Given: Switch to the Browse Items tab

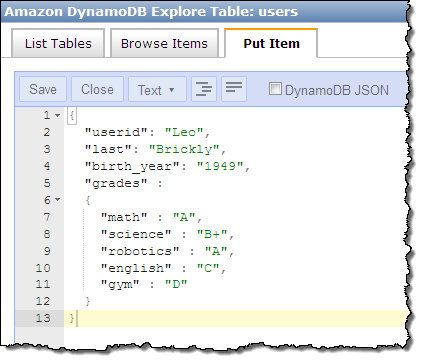Looking at the screenshot, I should pyautogui.click(x=164, y=43).
